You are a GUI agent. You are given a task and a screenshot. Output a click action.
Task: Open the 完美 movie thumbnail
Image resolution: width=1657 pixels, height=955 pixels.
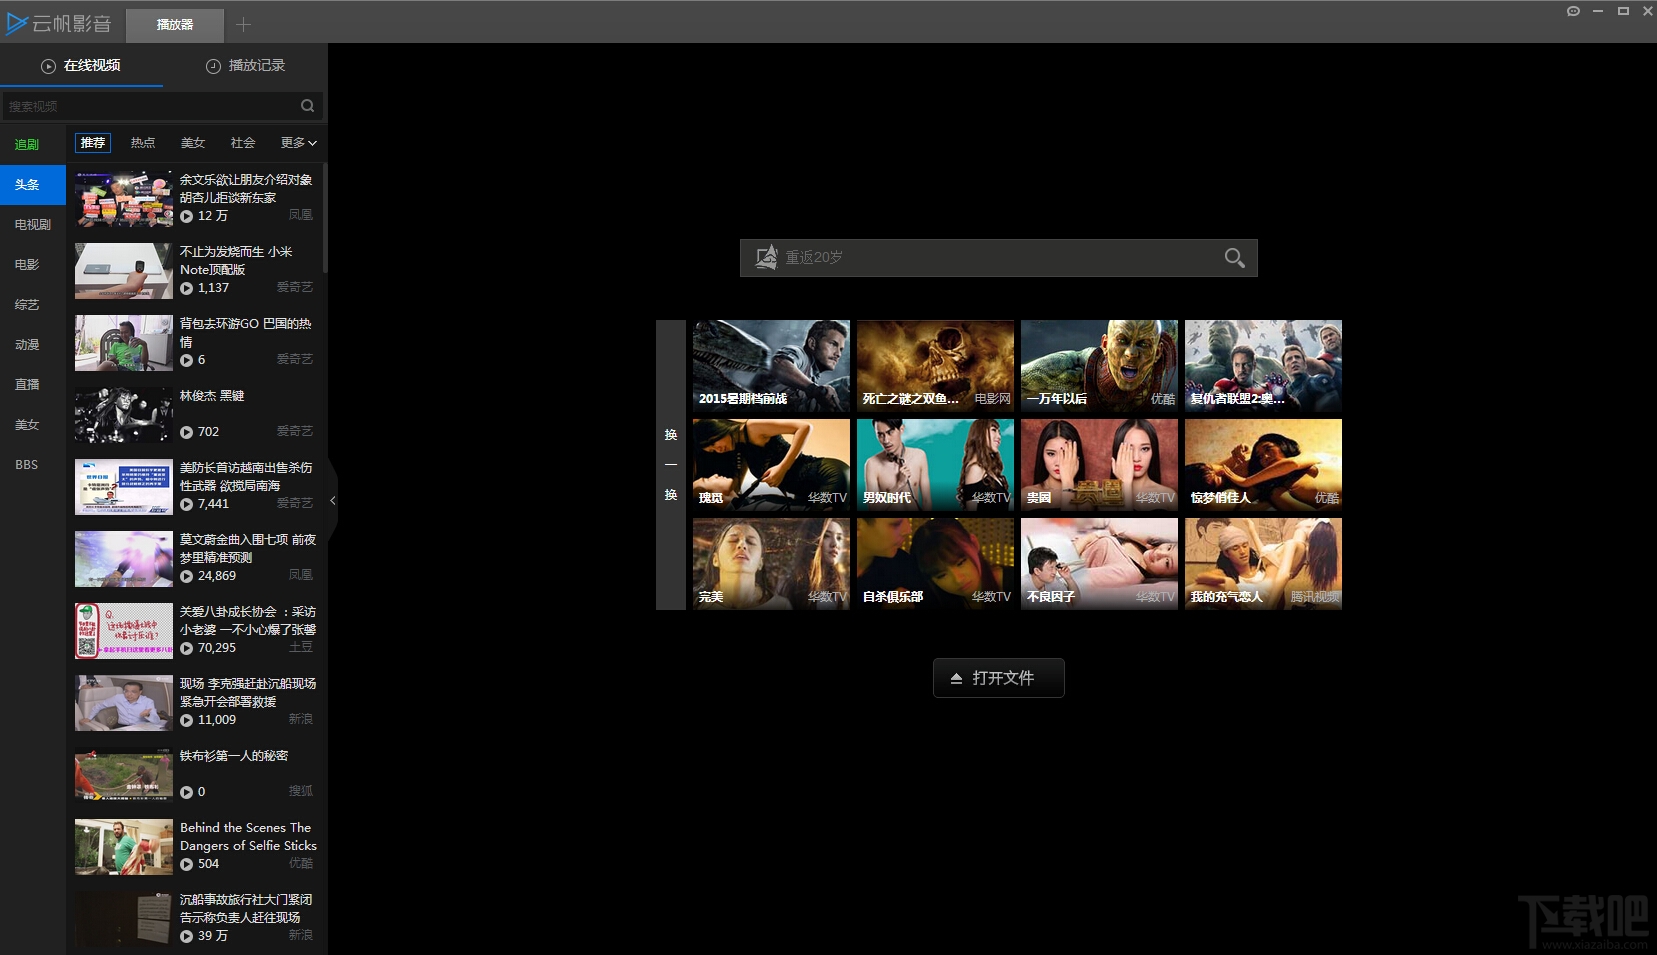[x=771, y=564]
